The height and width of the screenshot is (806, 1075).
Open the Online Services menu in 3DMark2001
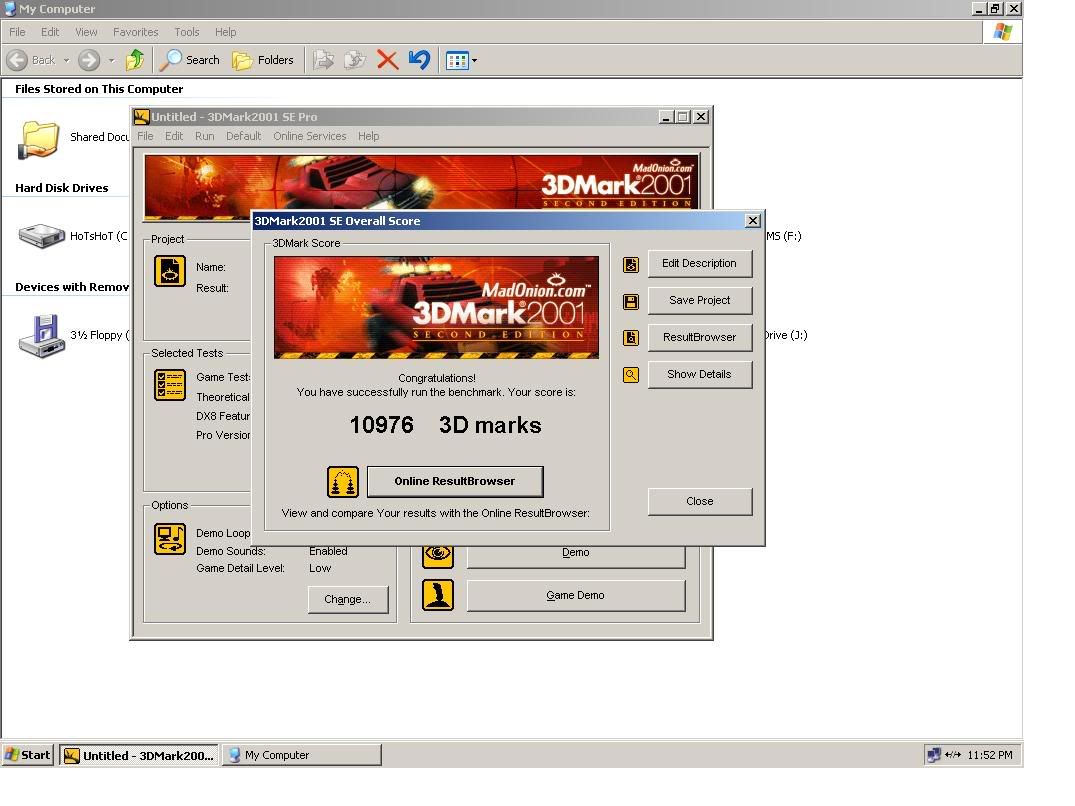[x=309, y=136]
